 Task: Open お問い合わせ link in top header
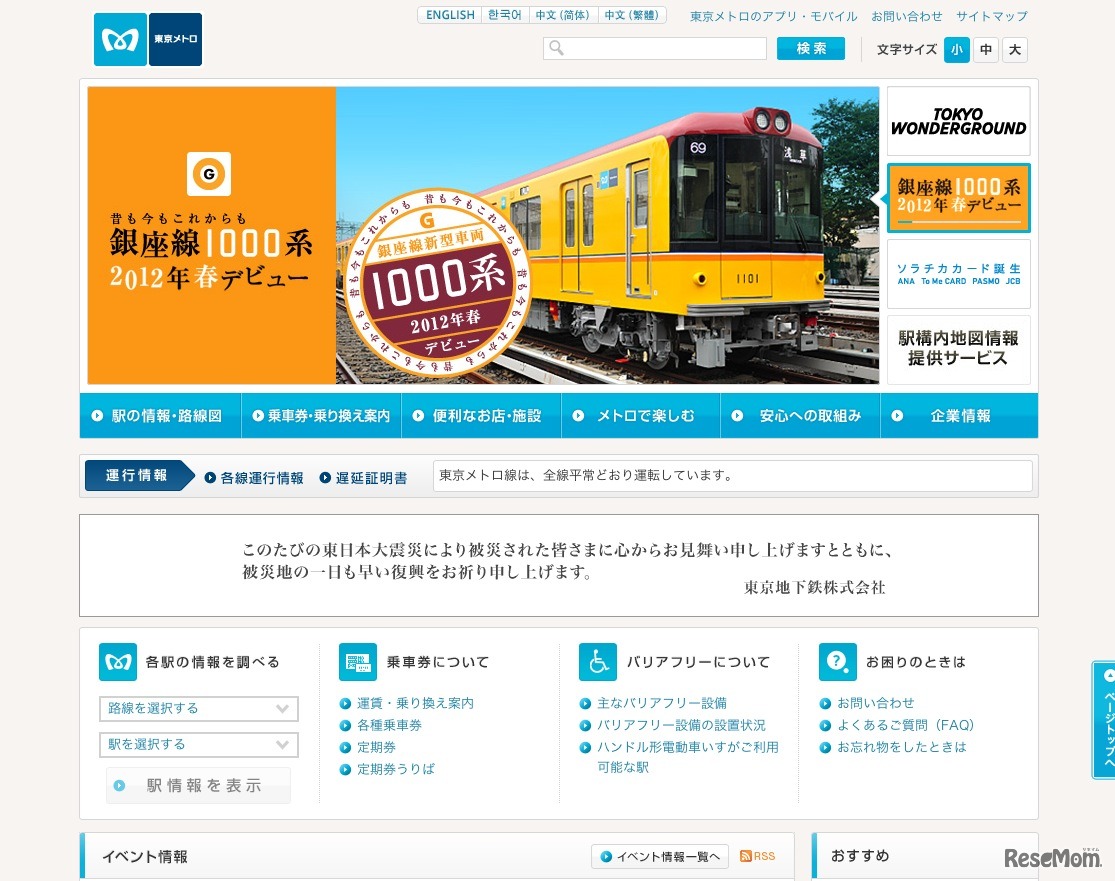(907, 16)
